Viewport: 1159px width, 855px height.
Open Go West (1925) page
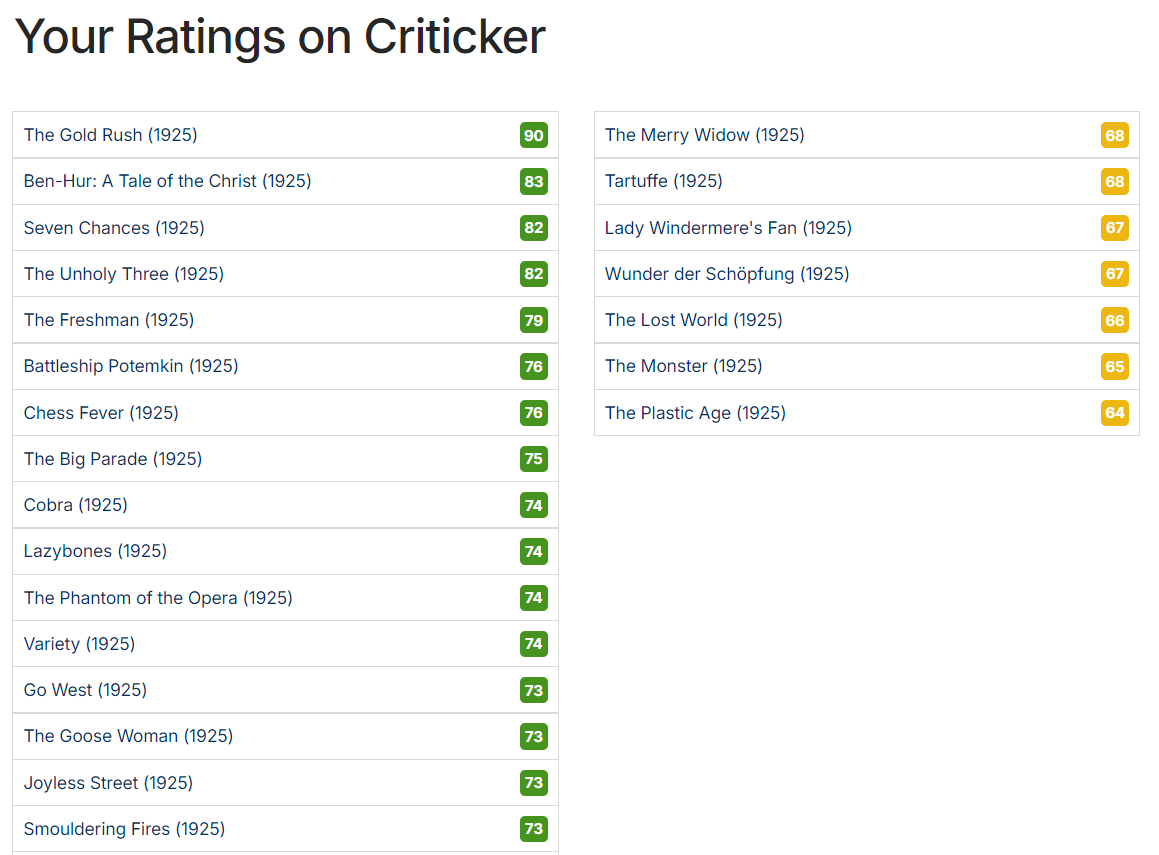85,690
